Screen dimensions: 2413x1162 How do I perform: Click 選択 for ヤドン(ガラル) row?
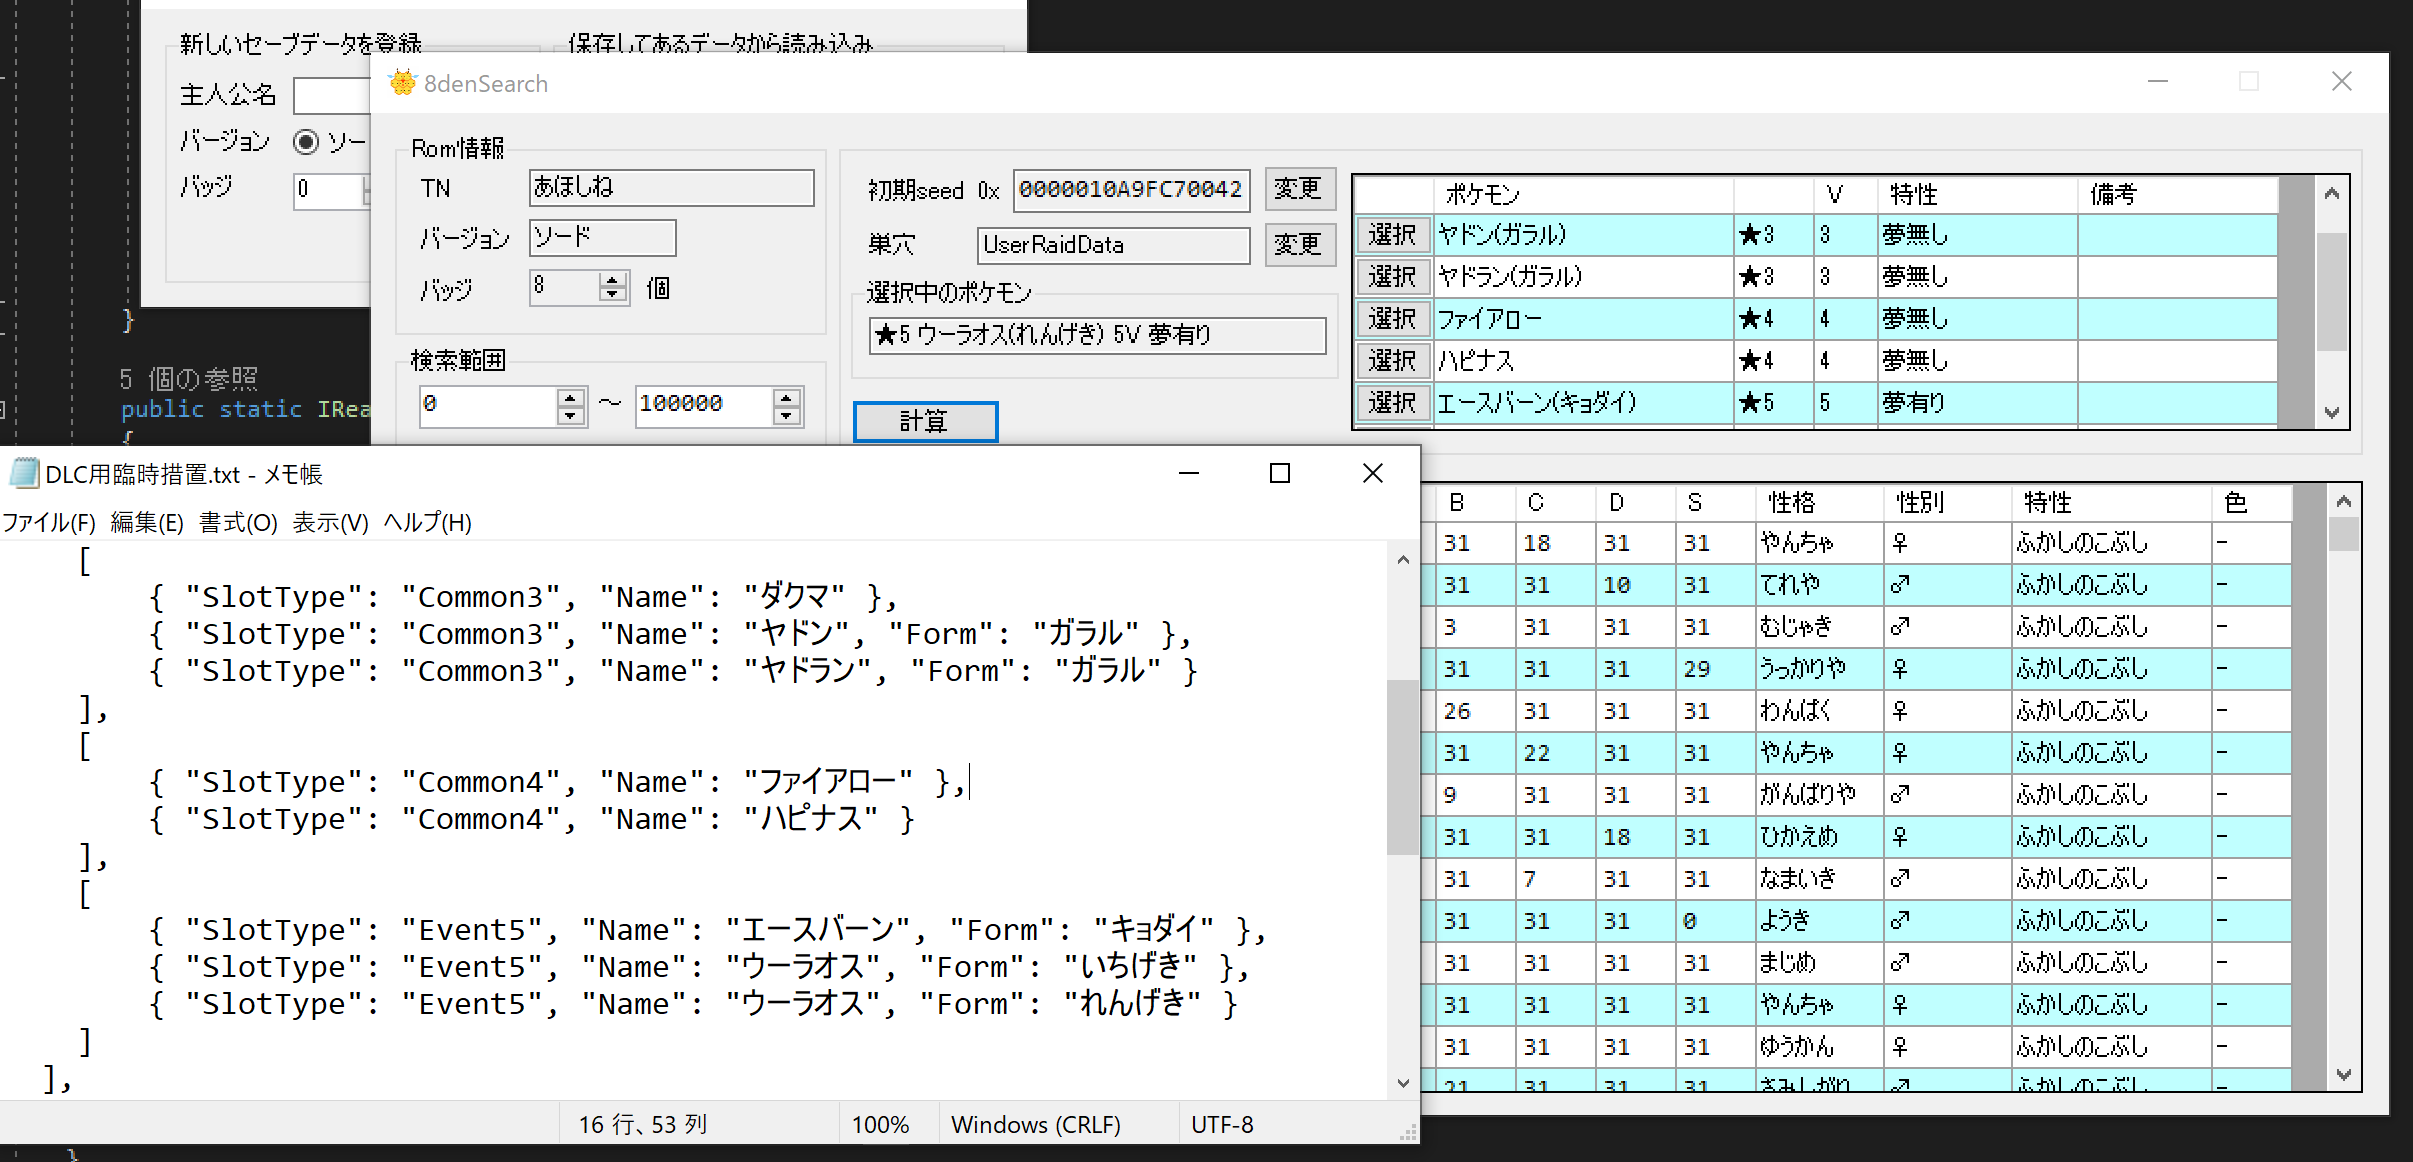coord(1393,235)
